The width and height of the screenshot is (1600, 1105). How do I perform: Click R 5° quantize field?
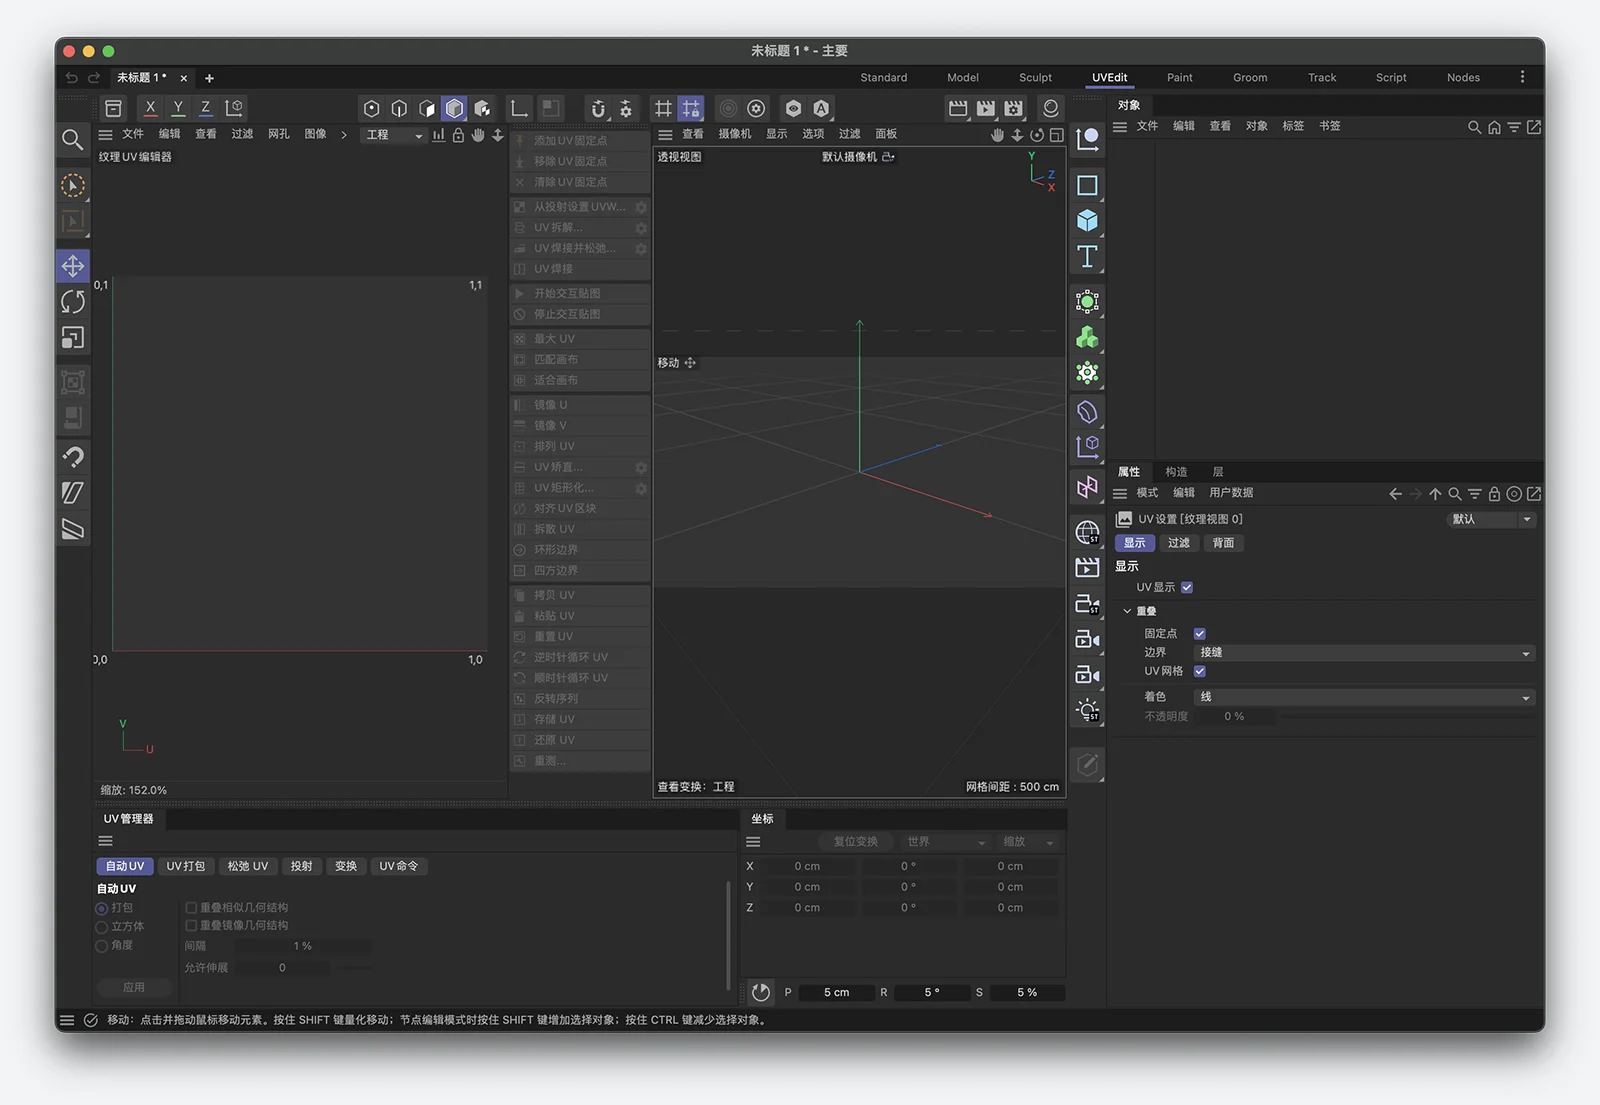coord(931,993)
